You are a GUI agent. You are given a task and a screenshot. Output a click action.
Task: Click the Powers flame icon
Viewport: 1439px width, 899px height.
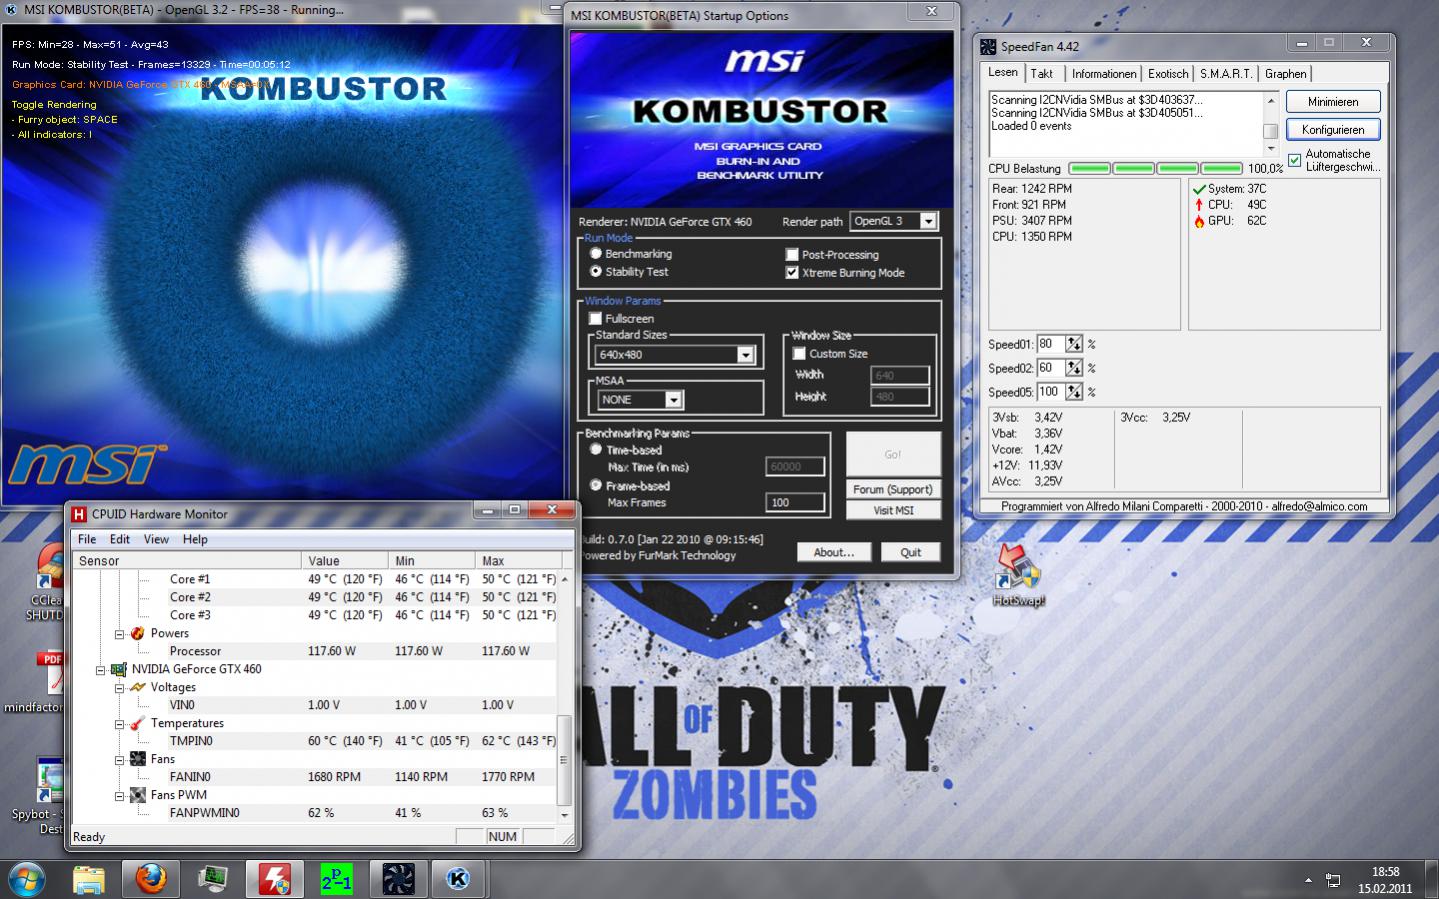(x=137, y=633)
